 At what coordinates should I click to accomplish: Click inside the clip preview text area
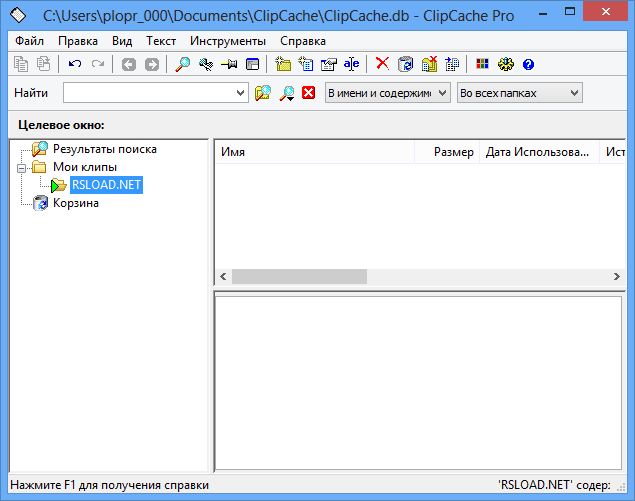[x=418, y=383]
